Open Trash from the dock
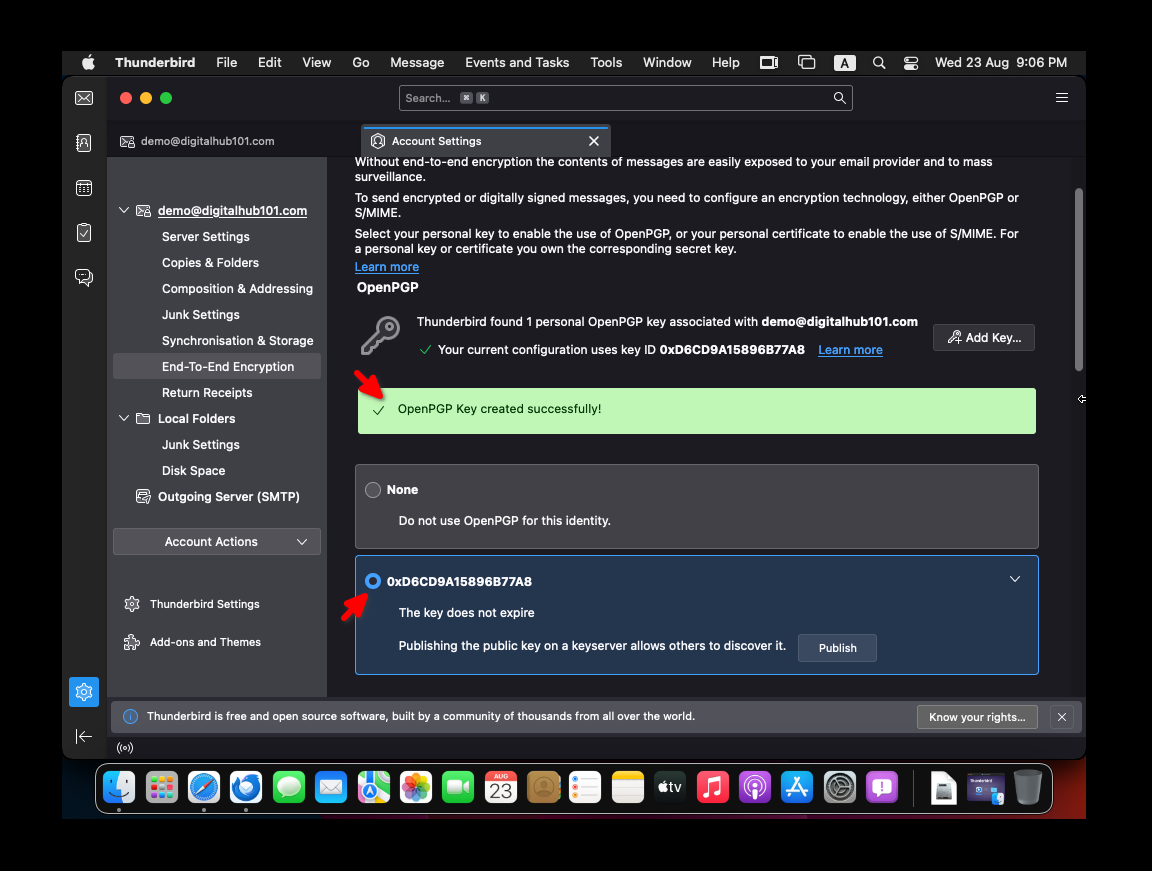1152x871 pixels. pos(1028,788)
